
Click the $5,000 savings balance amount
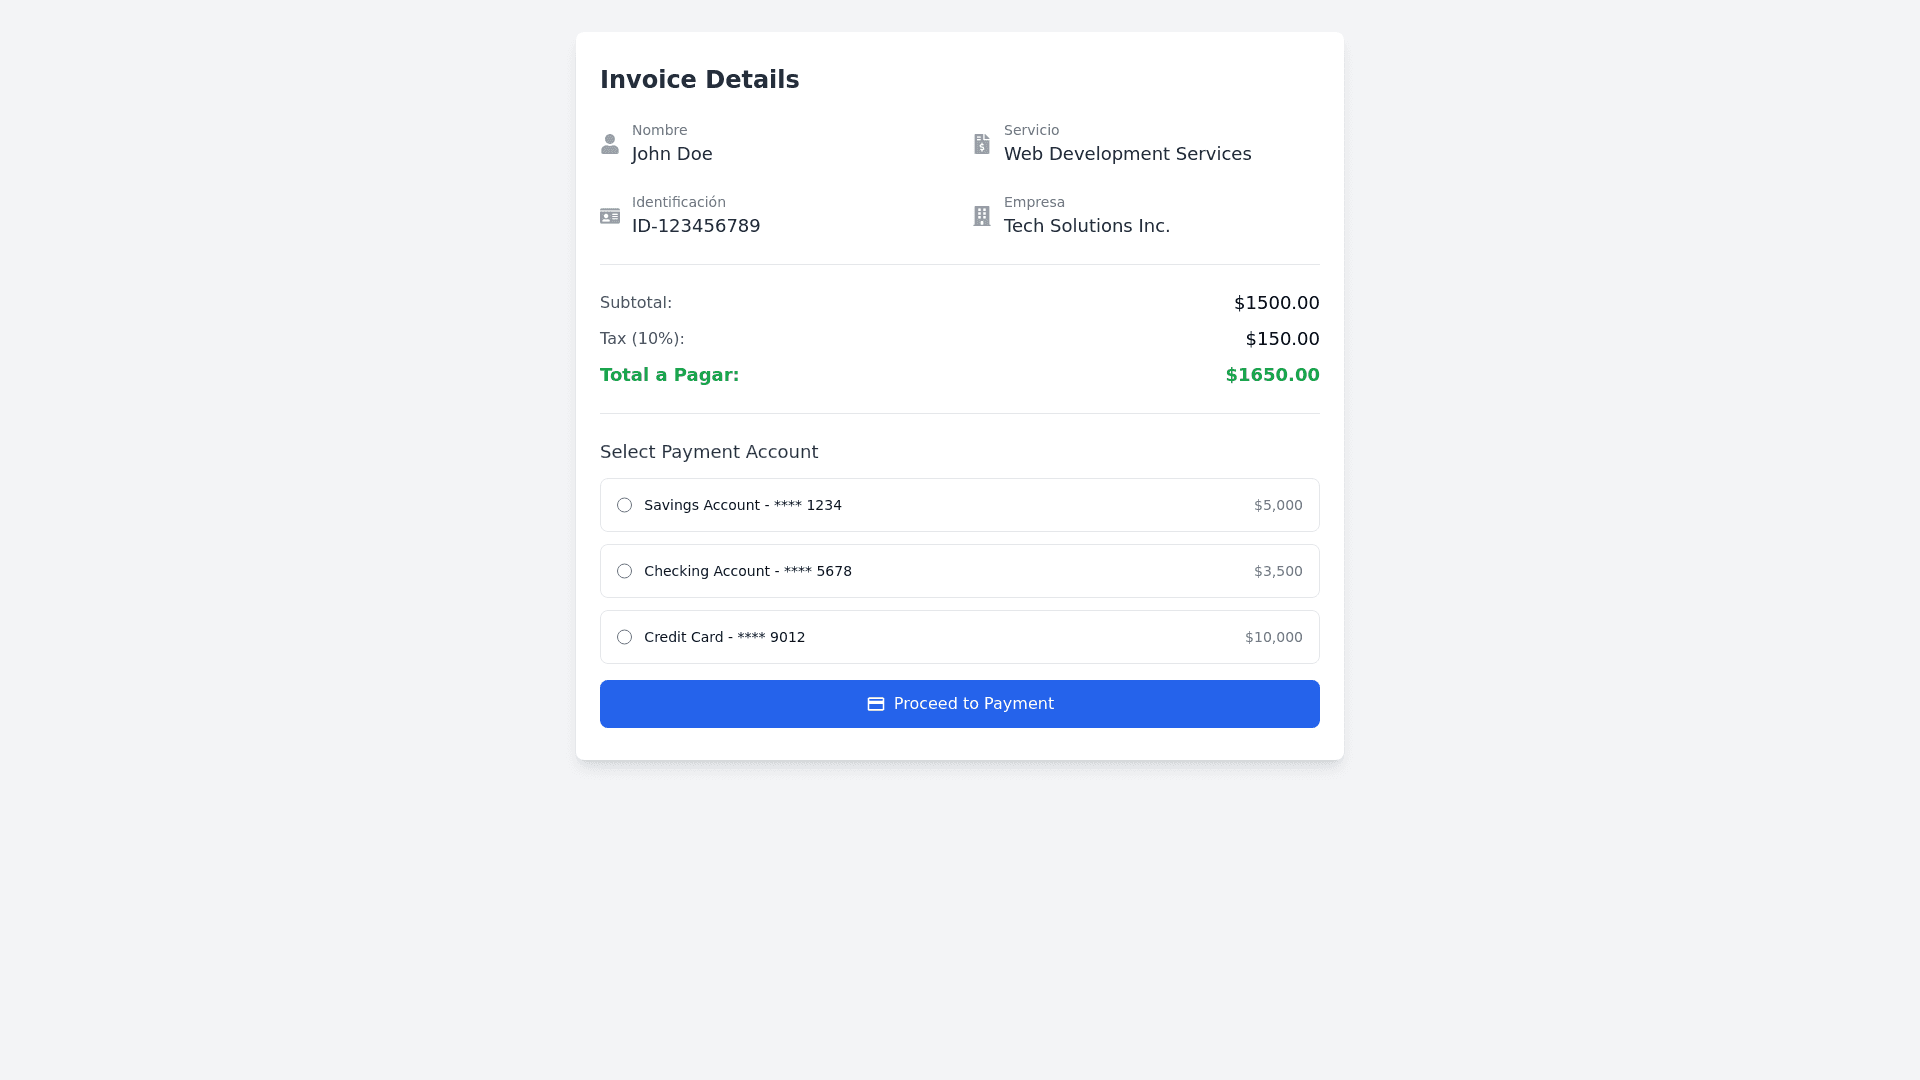click(1278, 505)
